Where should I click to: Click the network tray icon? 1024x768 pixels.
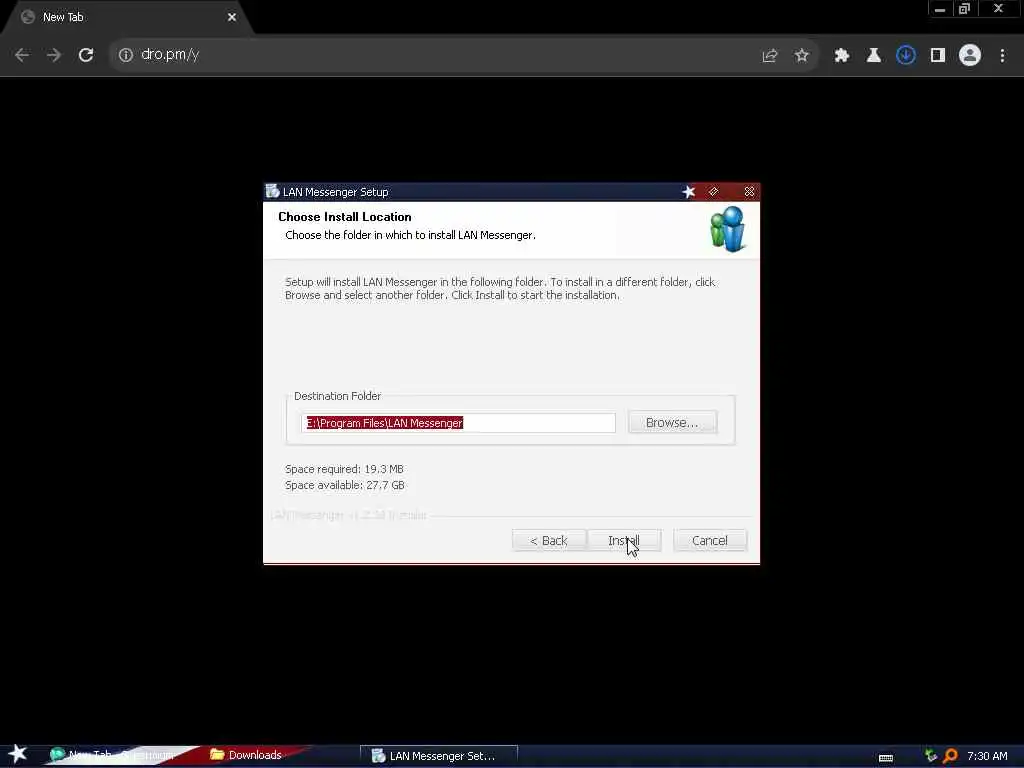(931, 756)
